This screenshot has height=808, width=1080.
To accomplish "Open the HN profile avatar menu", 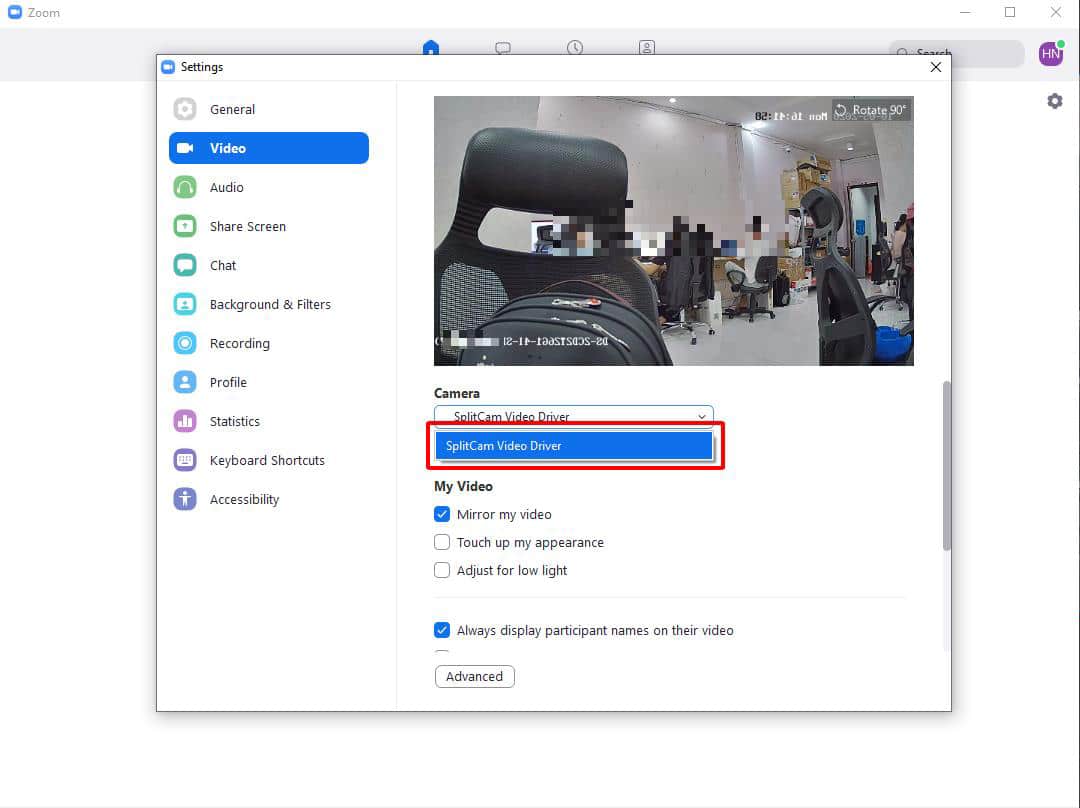I will [x=1051, y=53].
